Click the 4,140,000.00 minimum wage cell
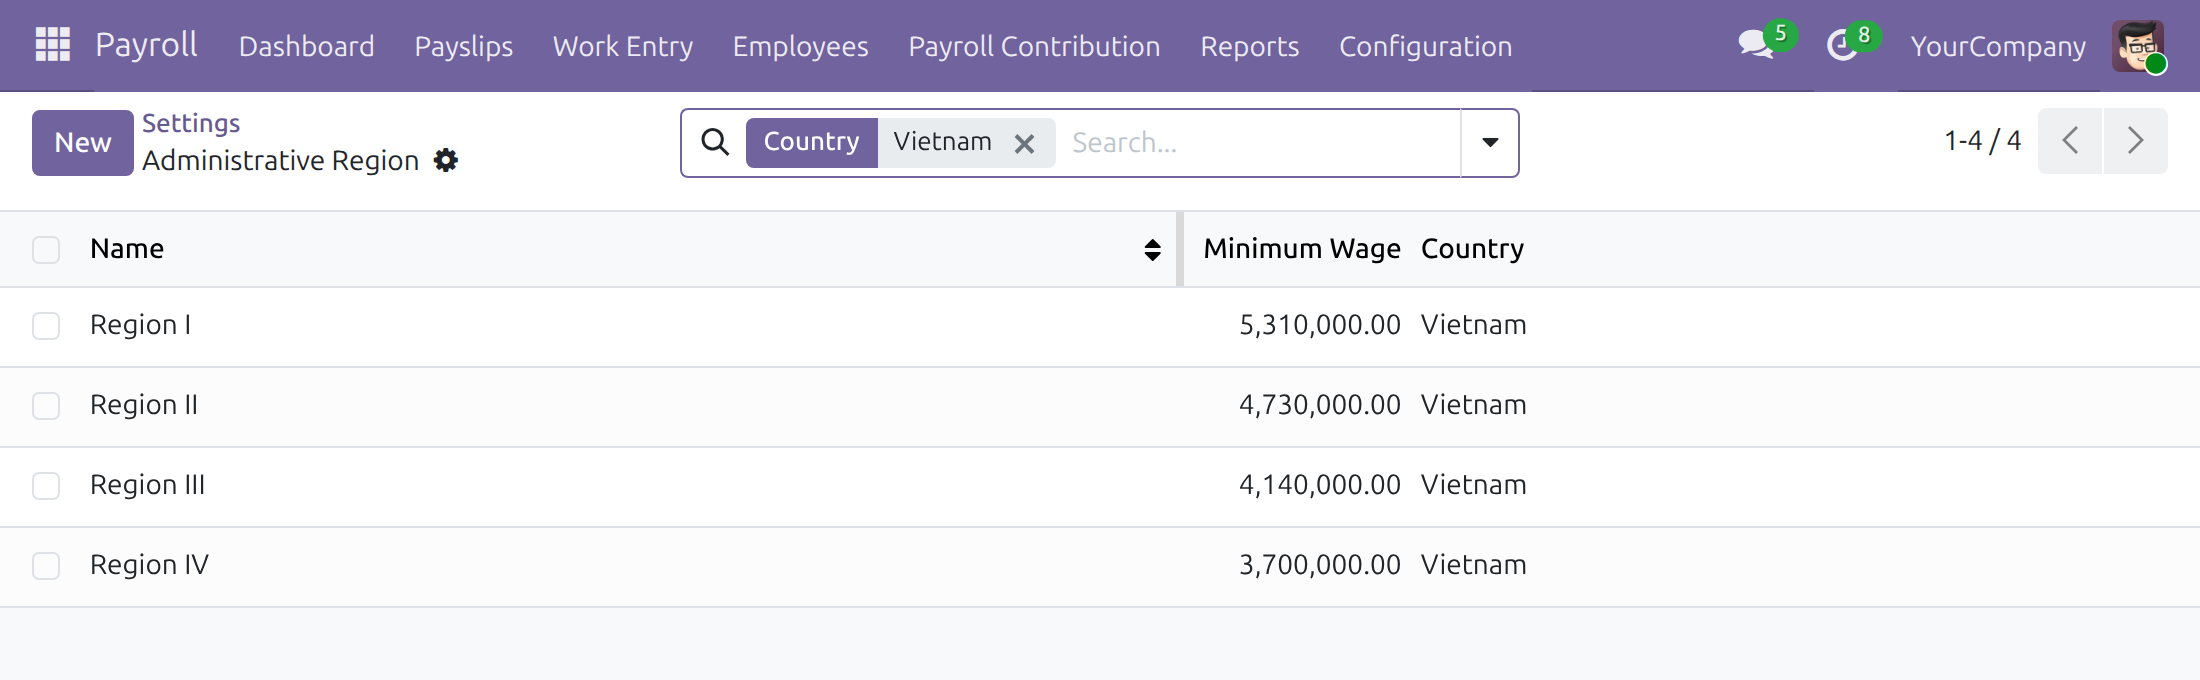The height and width of the screenshot is (680, 2200). click(x=1319, y=485)
